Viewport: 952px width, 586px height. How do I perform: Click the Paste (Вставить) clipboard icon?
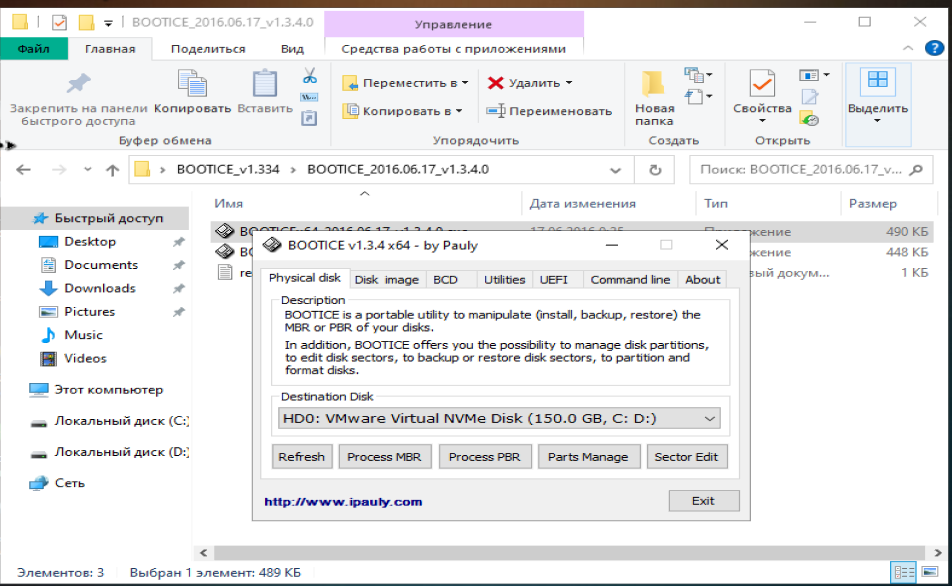264,83
